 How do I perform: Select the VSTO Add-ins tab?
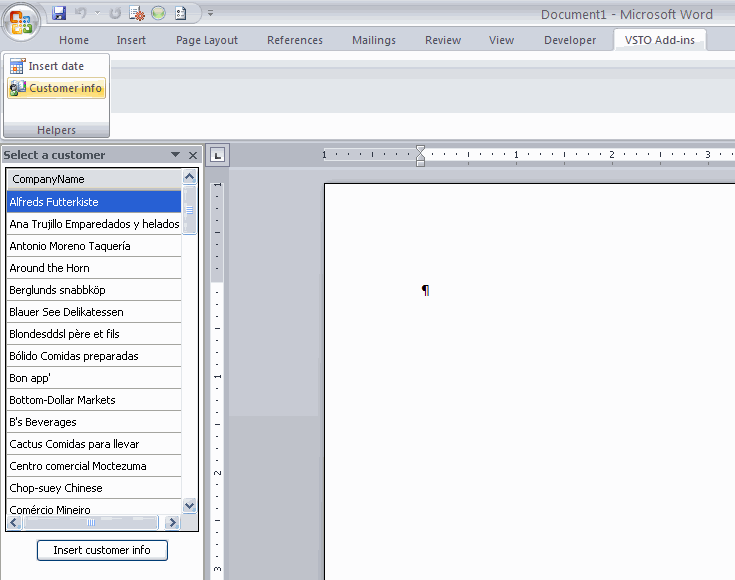(660, 40)
